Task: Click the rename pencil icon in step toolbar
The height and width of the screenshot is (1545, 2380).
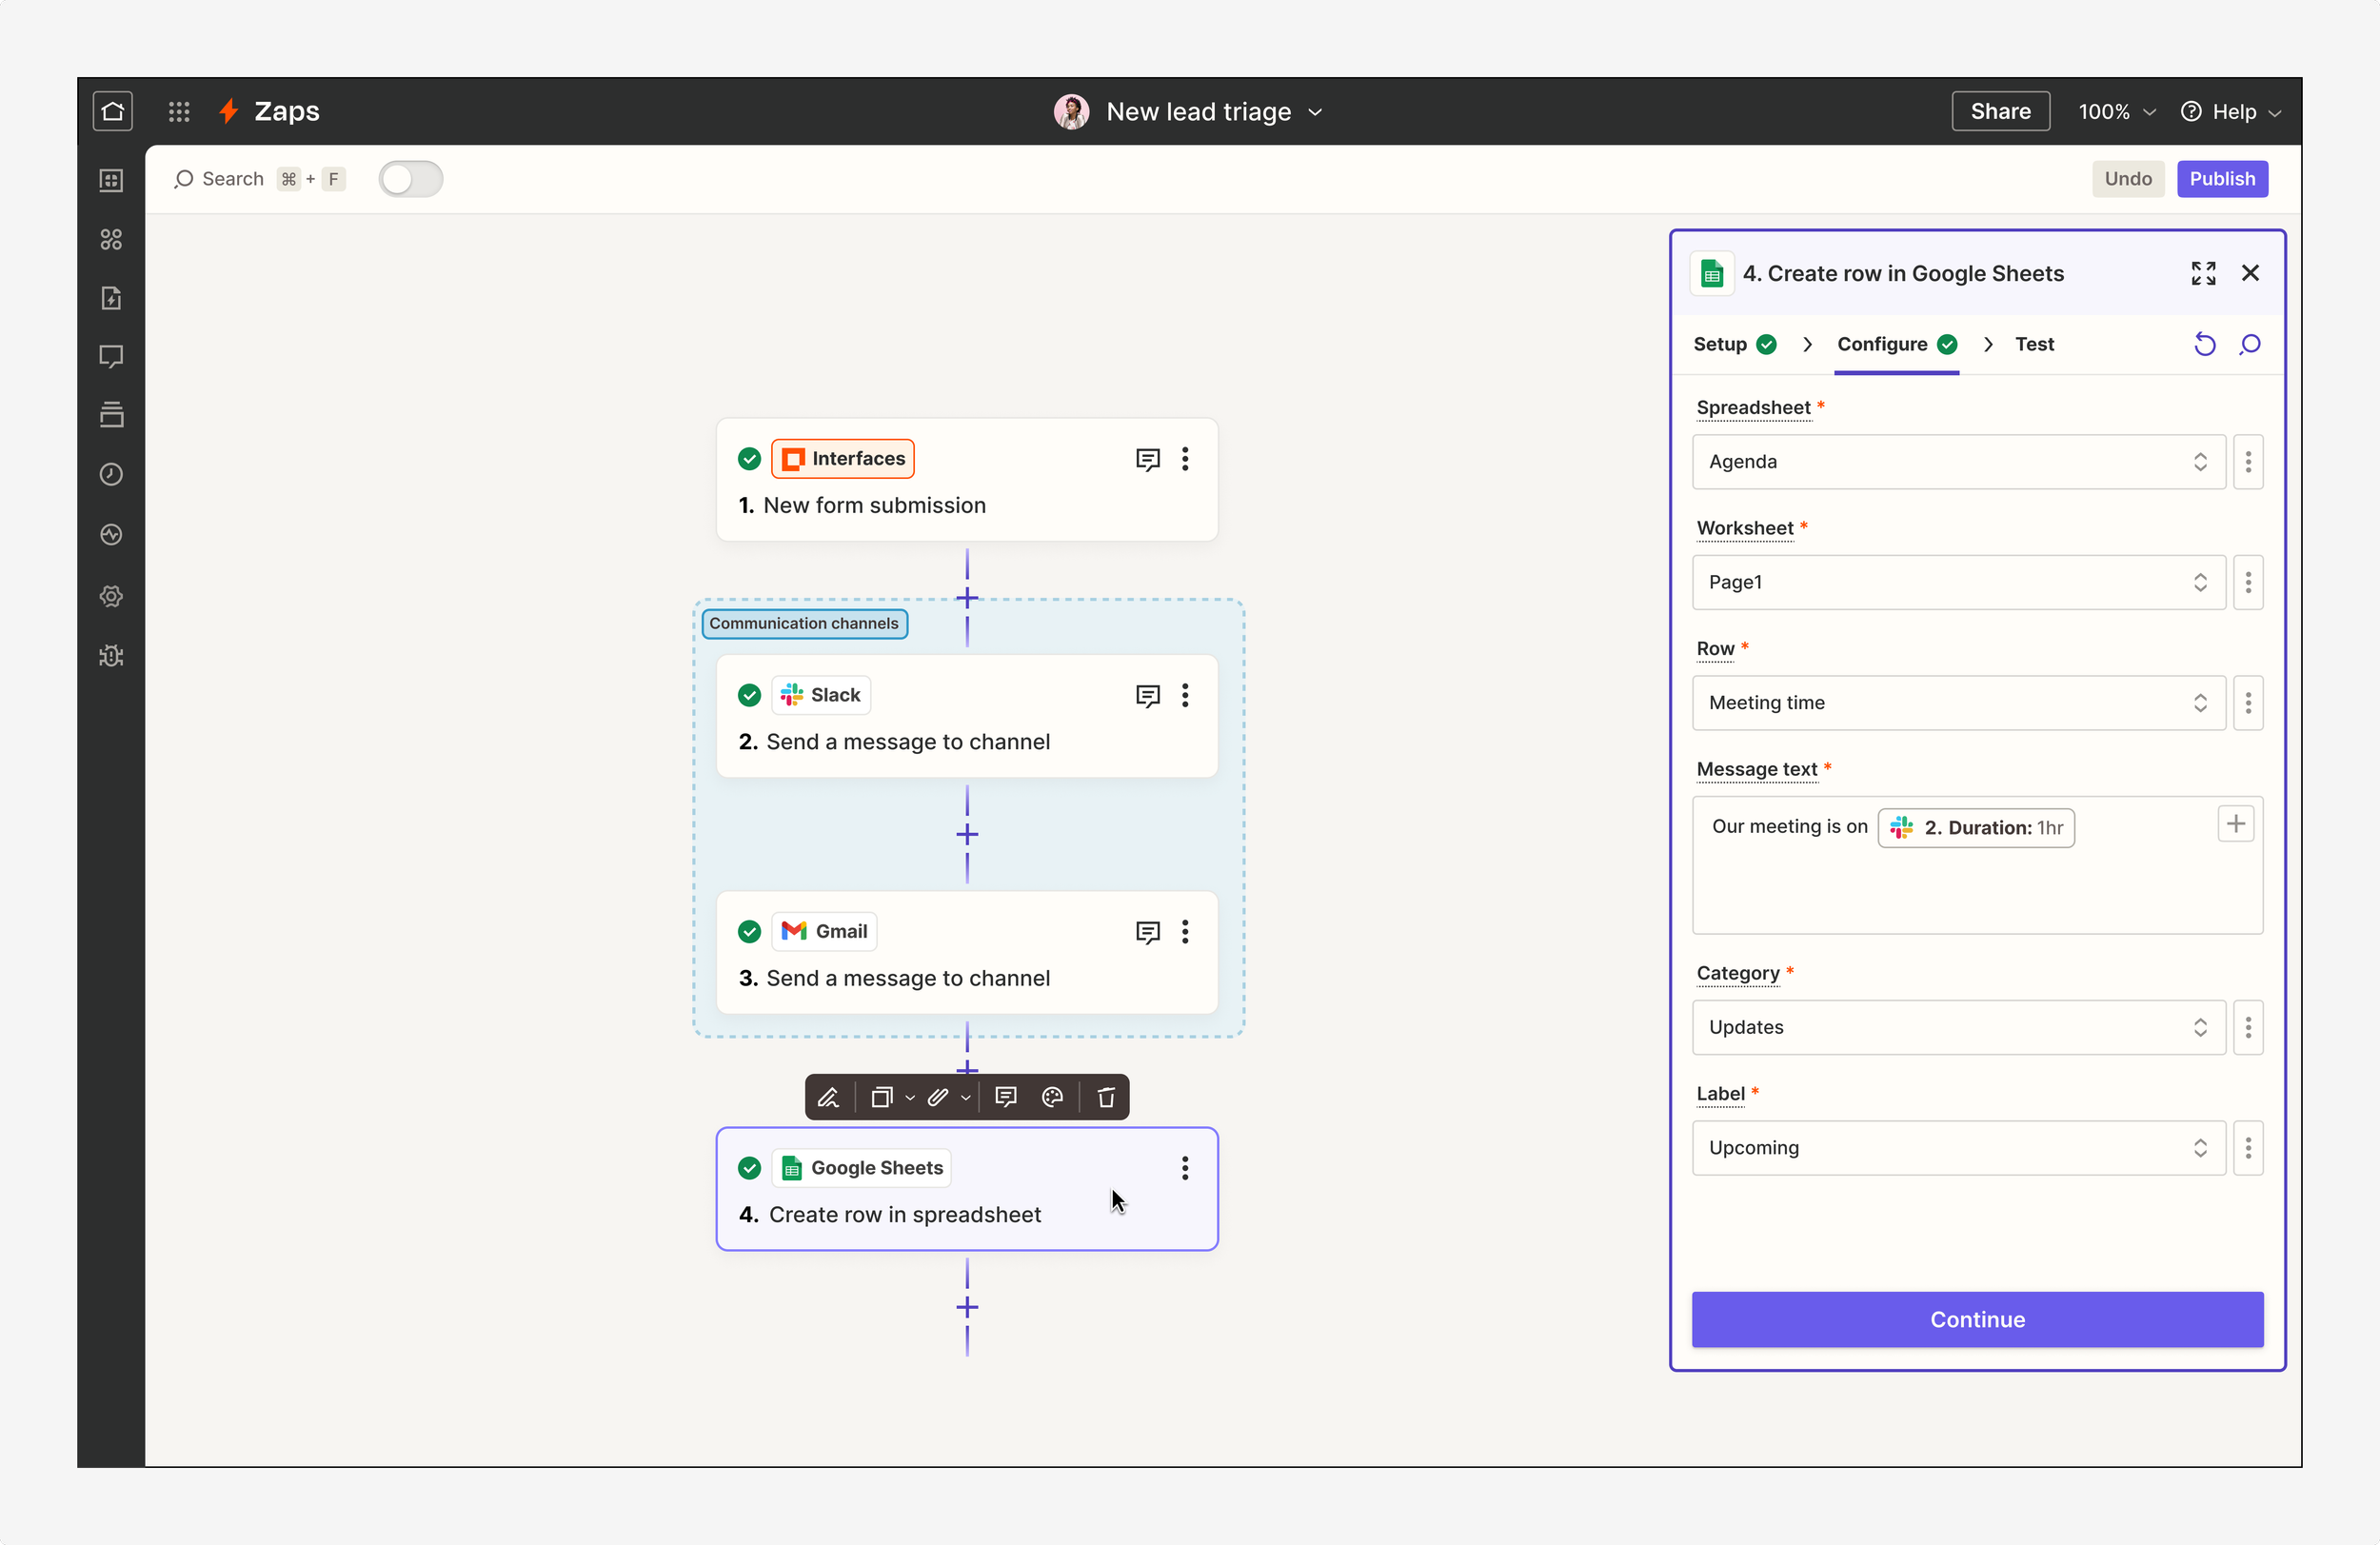Action: [828, 1097]
